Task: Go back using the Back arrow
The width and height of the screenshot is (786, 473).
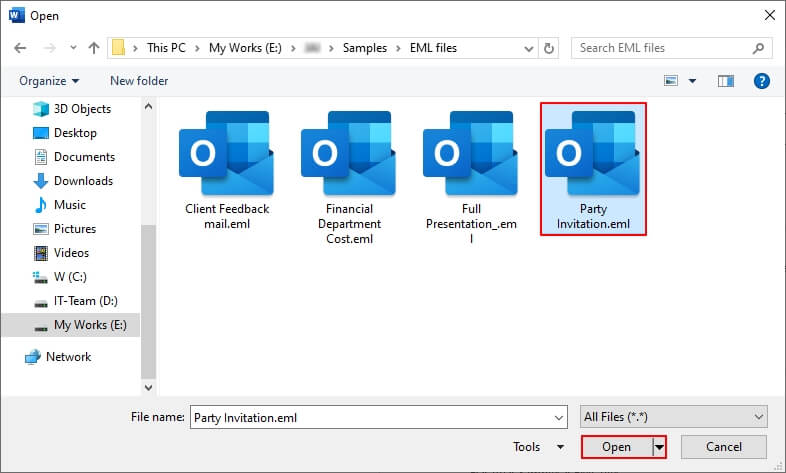Action: (20, 48)
